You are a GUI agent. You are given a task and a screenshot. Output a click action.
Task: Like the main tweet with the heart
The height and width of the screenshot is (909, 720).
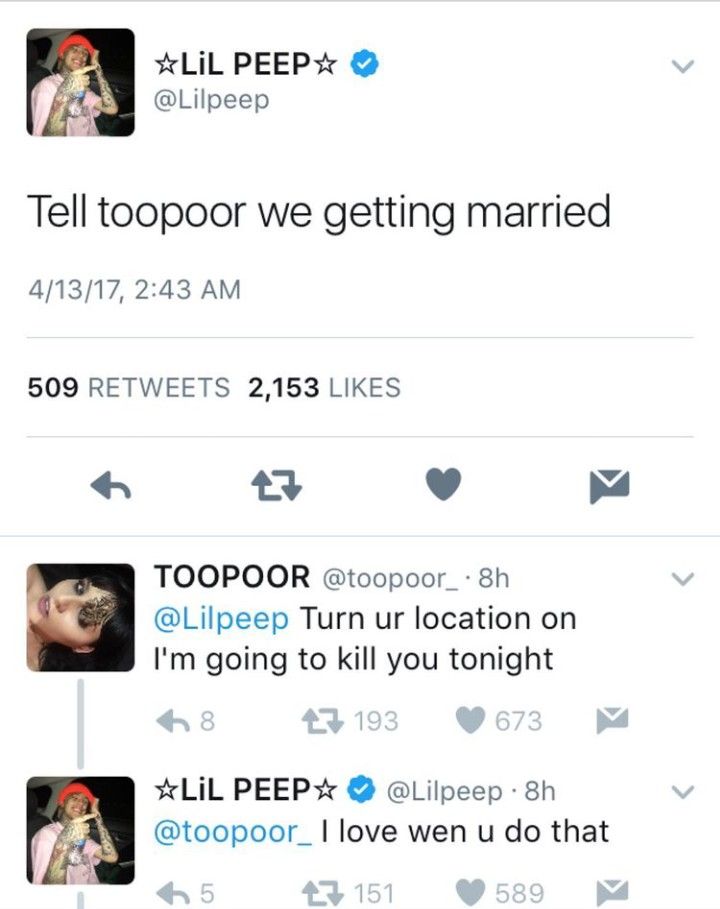pyautogui.click(x=443, y=483)
